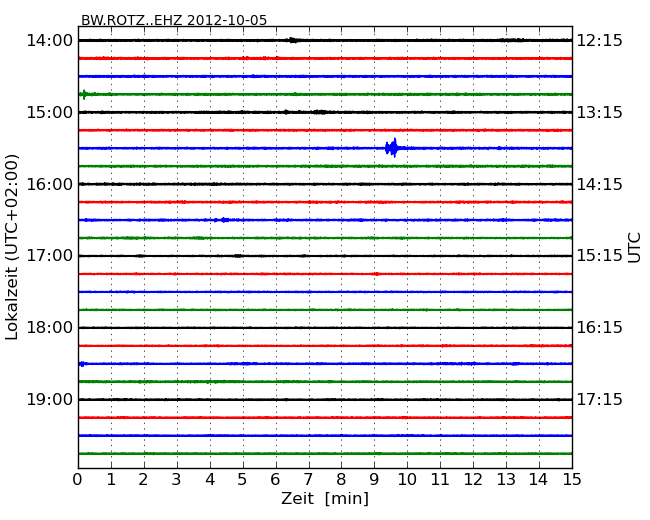The image size is (650, 520).
Task: Click the green spike at start of 14:45 trace
Action: (84, 95)
